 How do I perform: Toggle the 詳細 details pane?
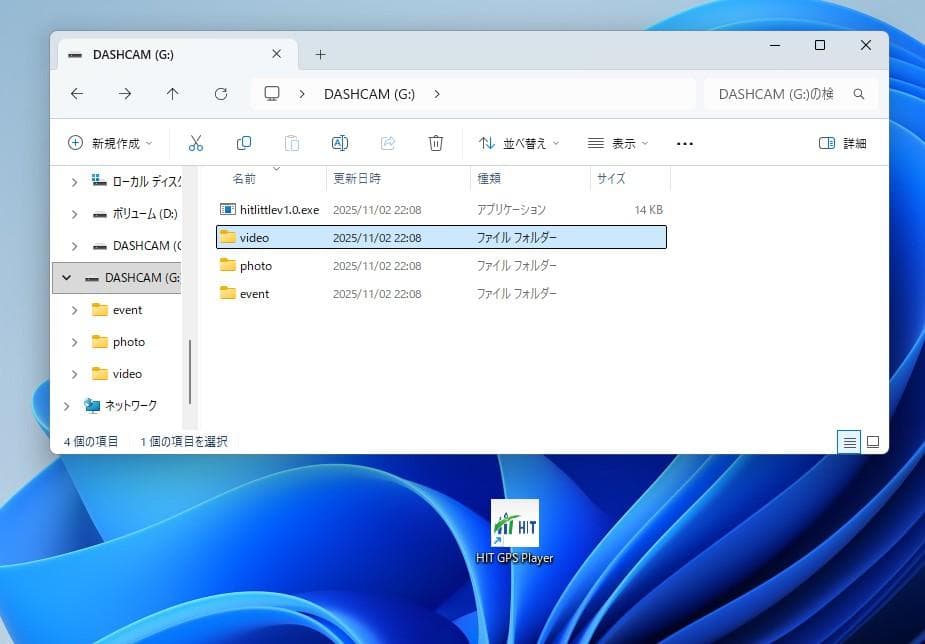tap(842, 143)
